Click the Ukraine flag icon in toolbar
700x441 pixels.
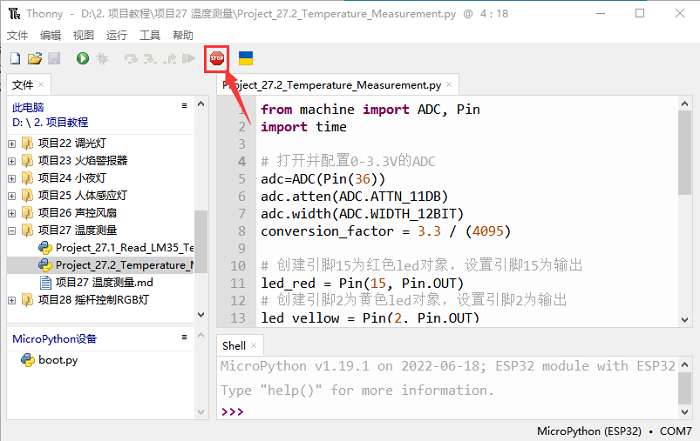[x=245, y=60]
